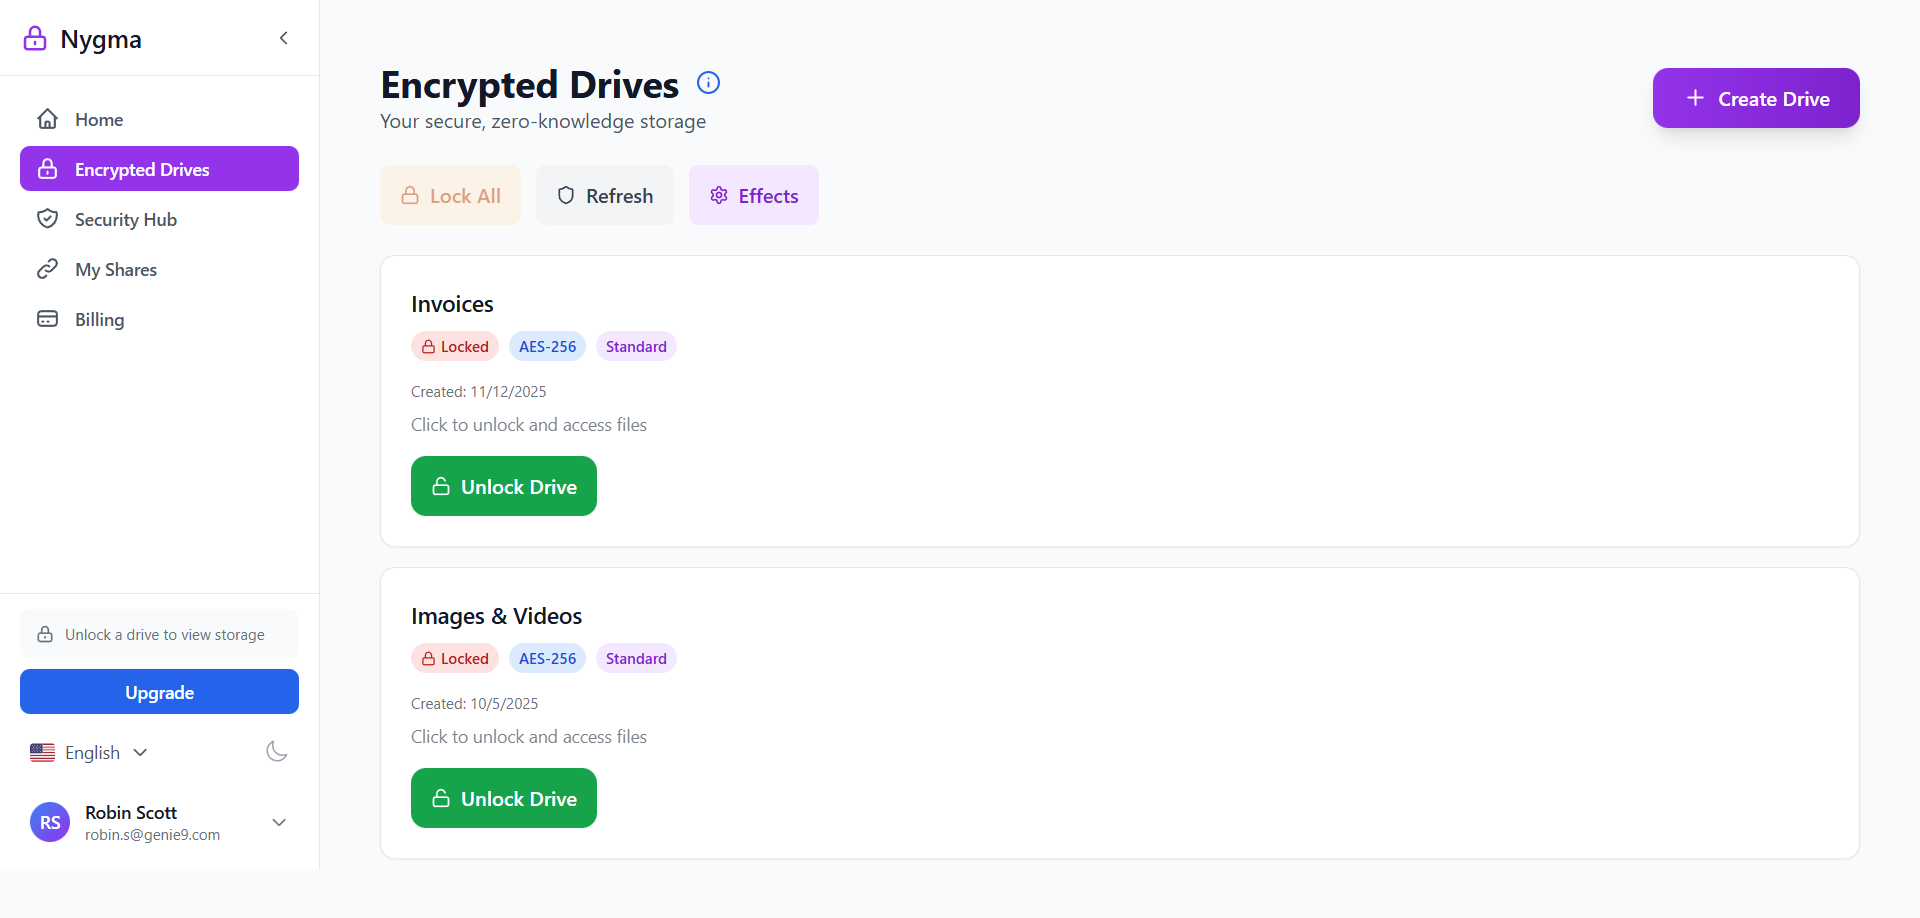Expand the Robin Scott account menu

pyautogui.click(x=279, y=822)
